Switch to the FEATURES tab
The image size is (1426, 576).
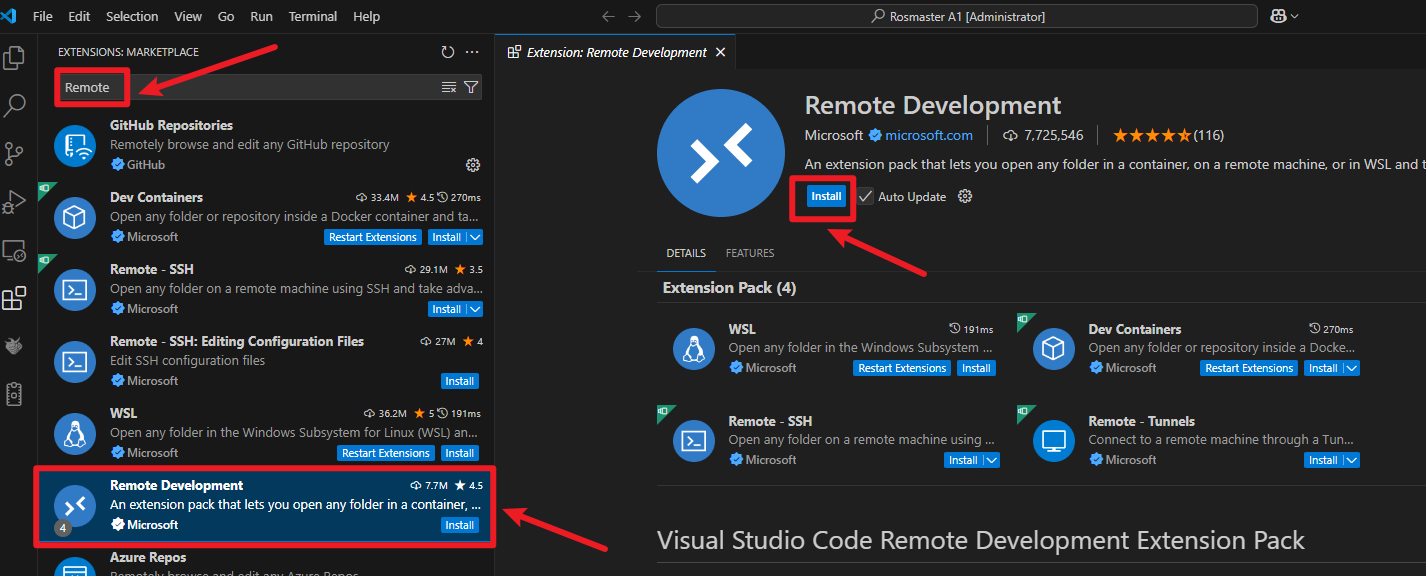(x=750, y=253)
